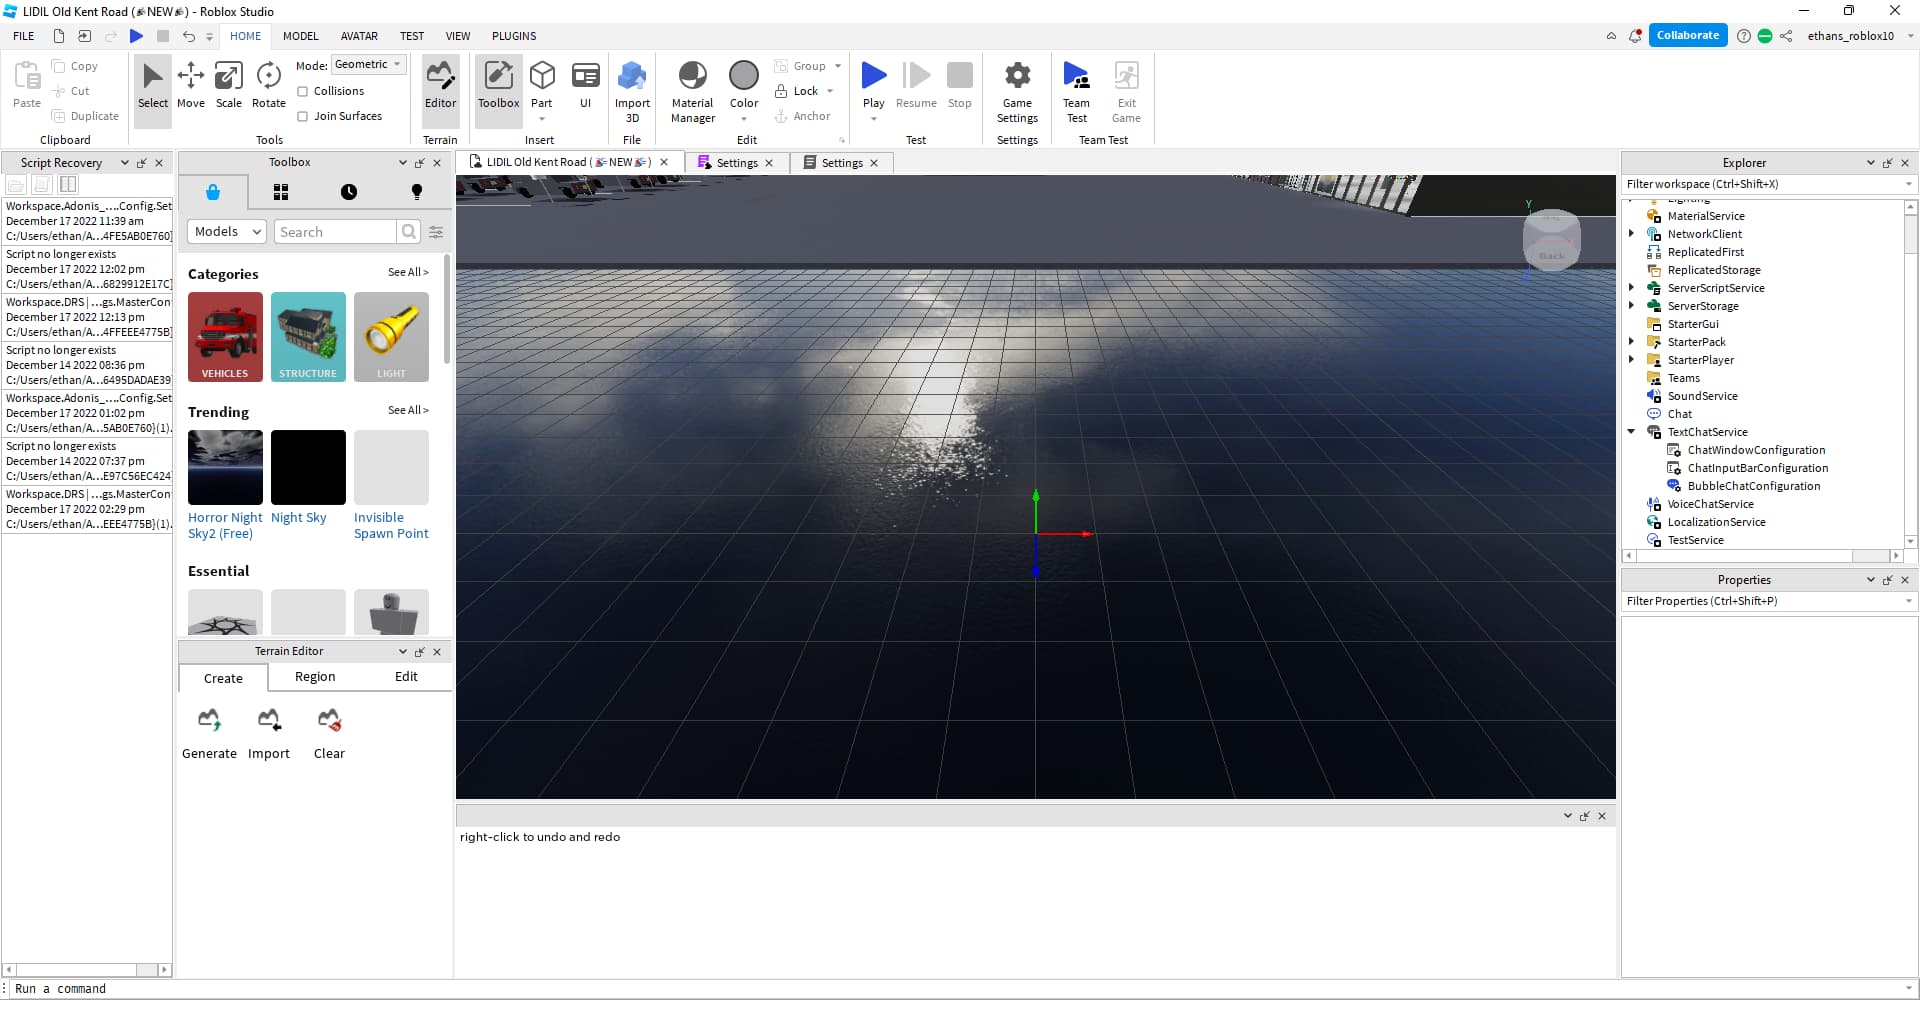Select the STRUCTURE category thumbnail

click(x=308, y=337)
